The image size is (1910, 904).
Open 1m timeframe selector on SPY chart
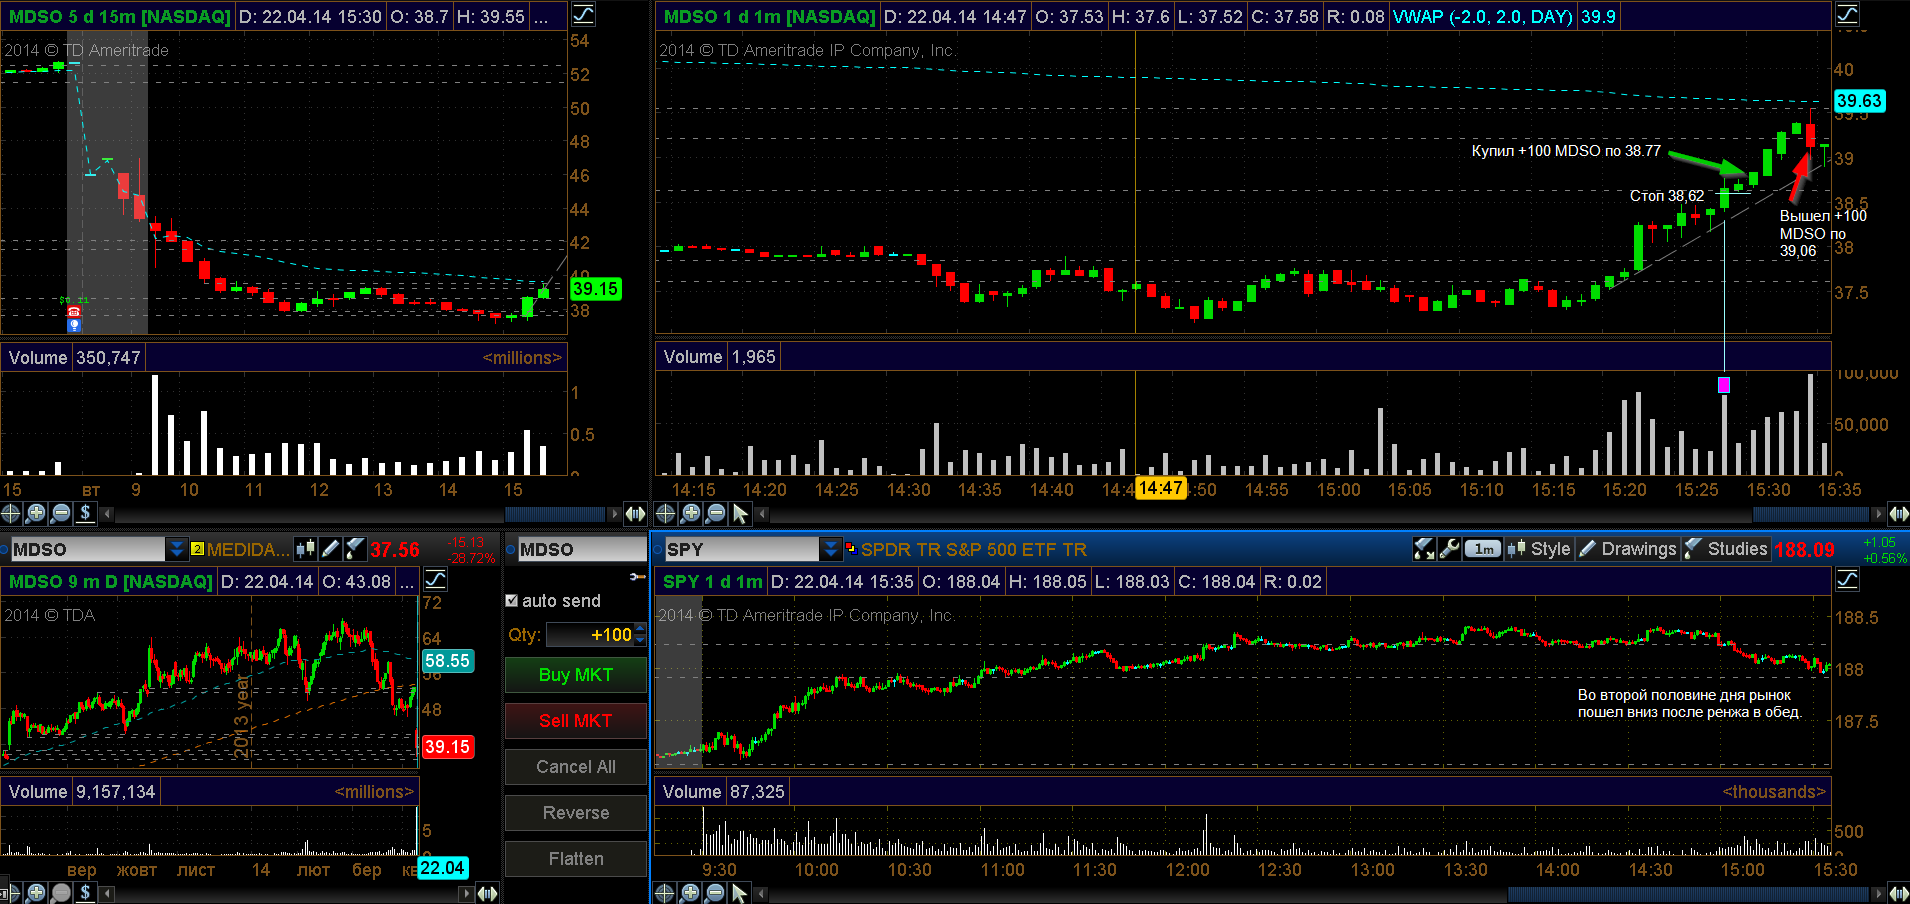tap(1484, 549)
